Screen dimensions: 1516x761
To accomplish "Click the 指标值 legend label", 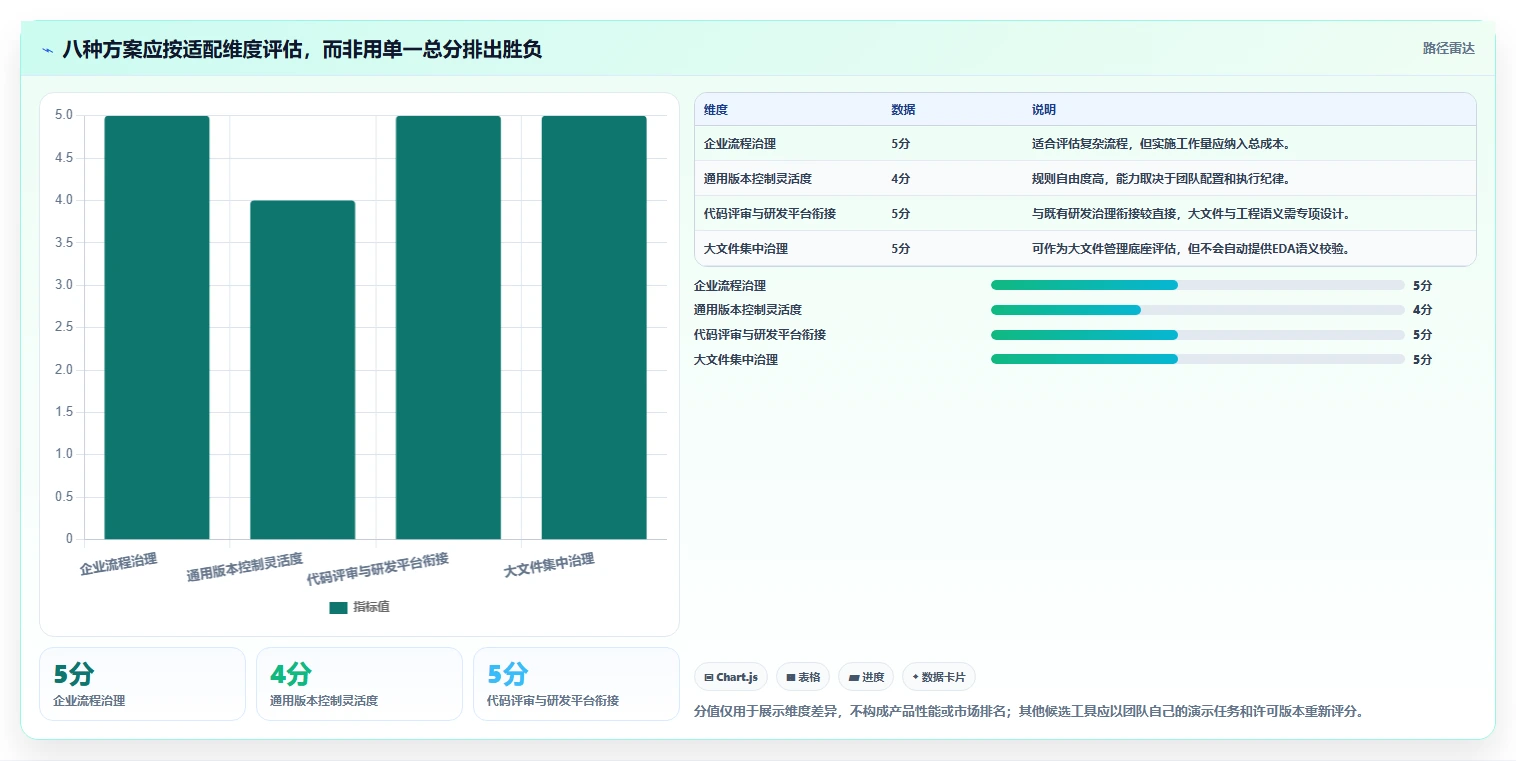I will coord(371,607).
